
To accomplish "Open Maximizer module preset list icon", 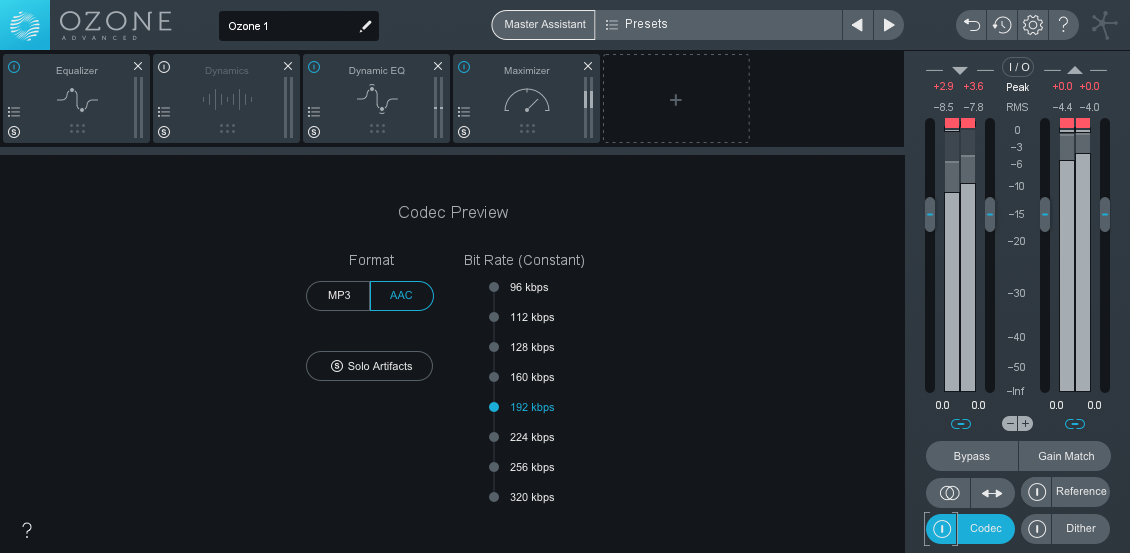I will (x=463, y=112).
